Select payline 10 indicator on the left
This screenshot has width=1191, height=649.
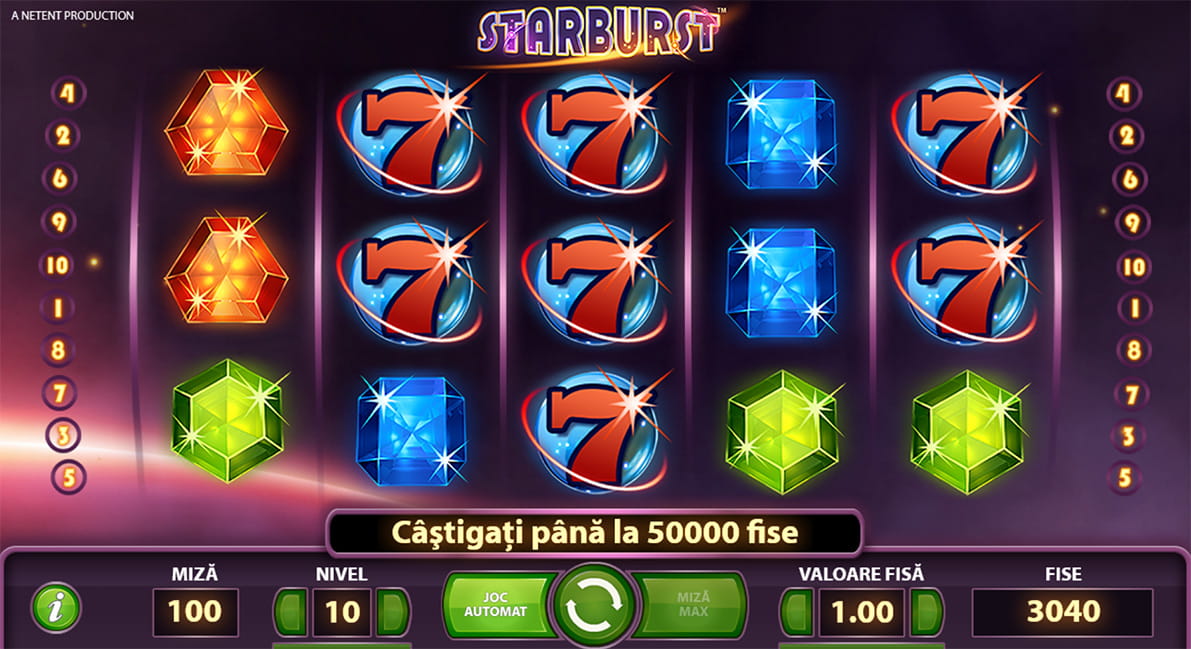tap(58, 265)
